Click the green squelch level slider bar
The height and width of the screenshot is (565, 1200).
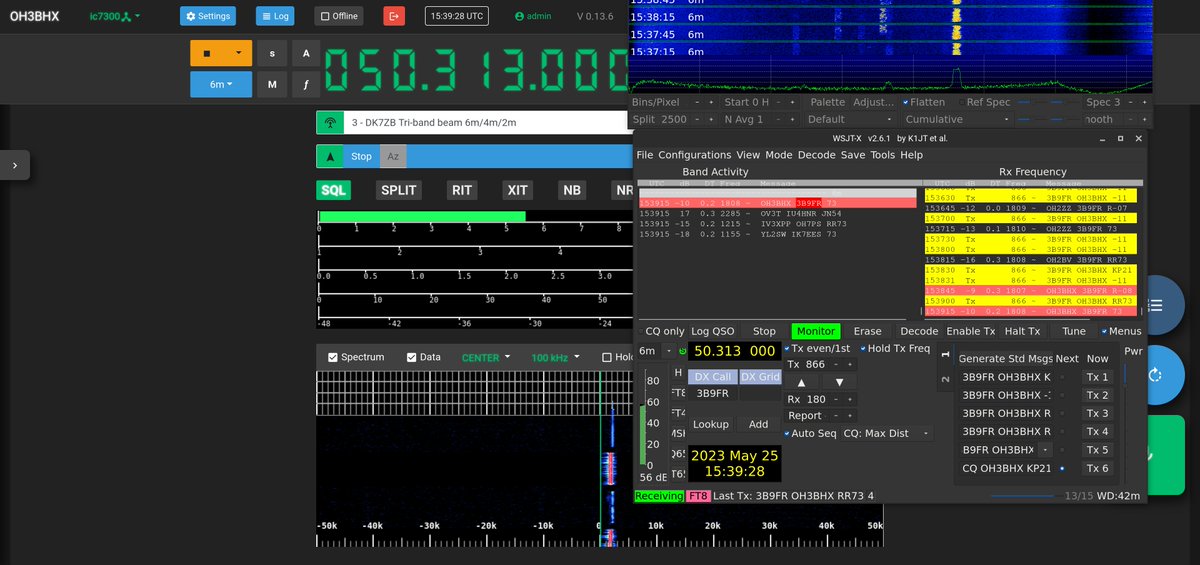[x=422, y=216]
